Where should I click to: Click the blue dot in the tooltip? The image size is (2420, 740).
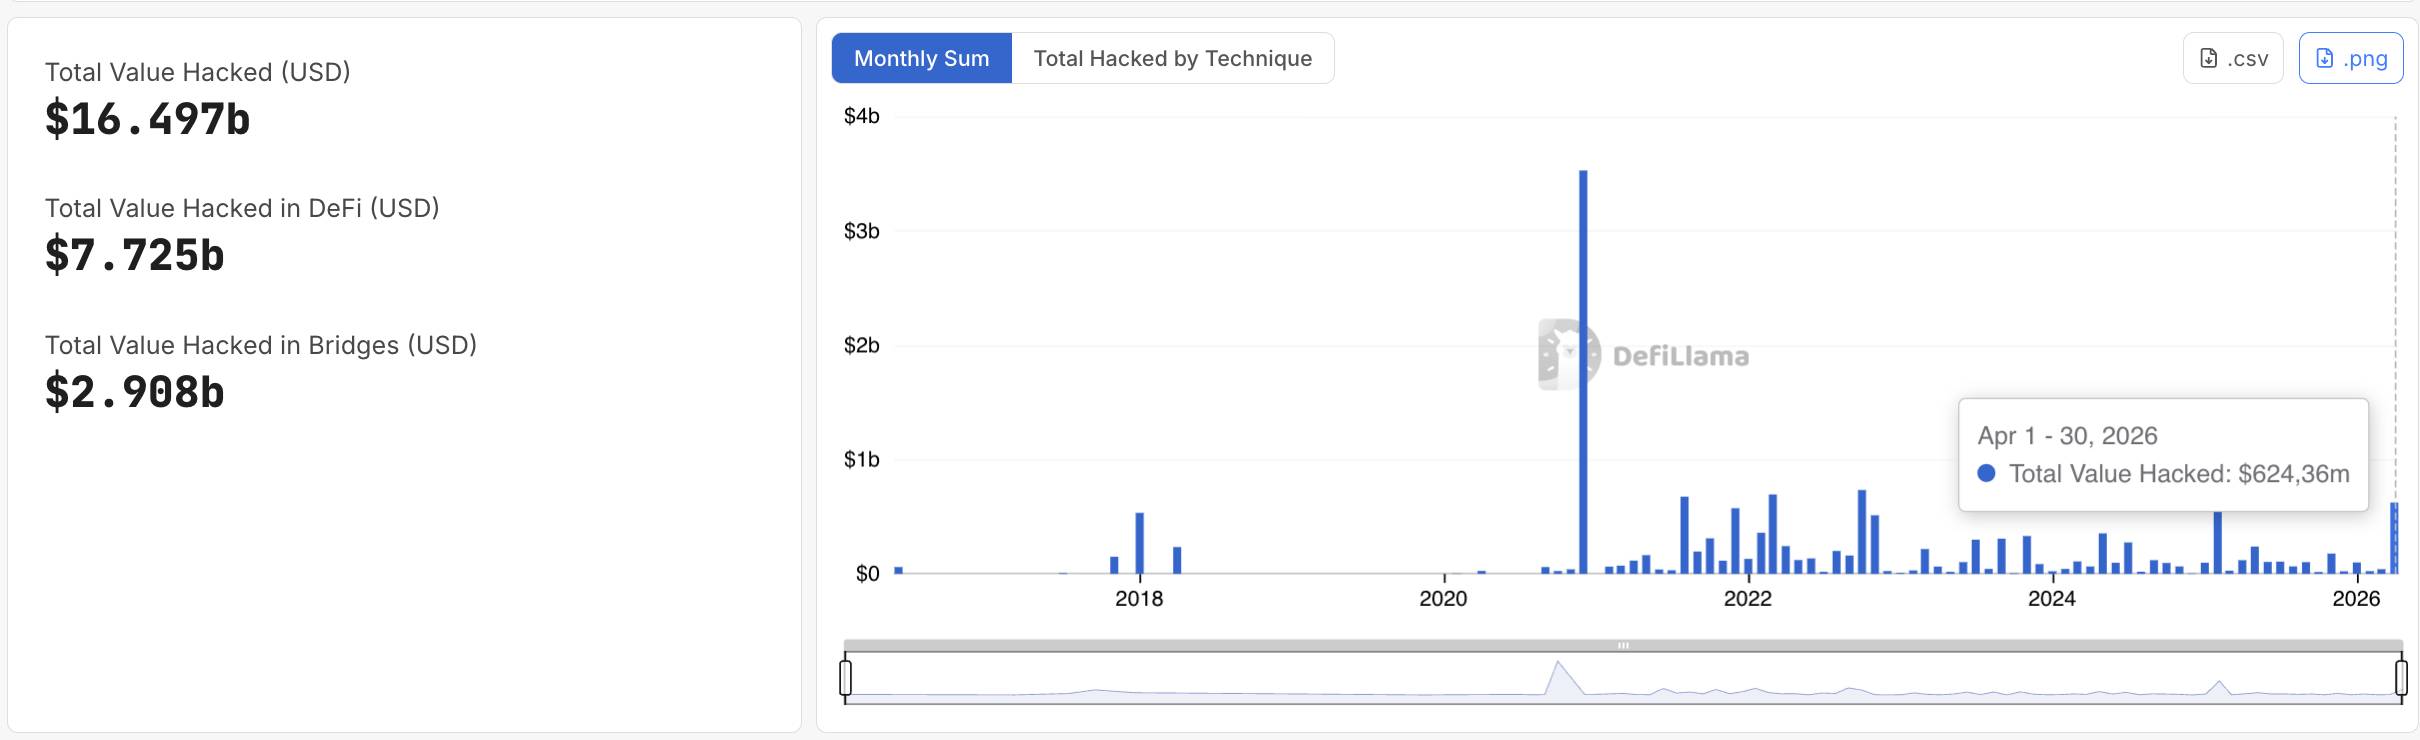[x=1987, y=473]
